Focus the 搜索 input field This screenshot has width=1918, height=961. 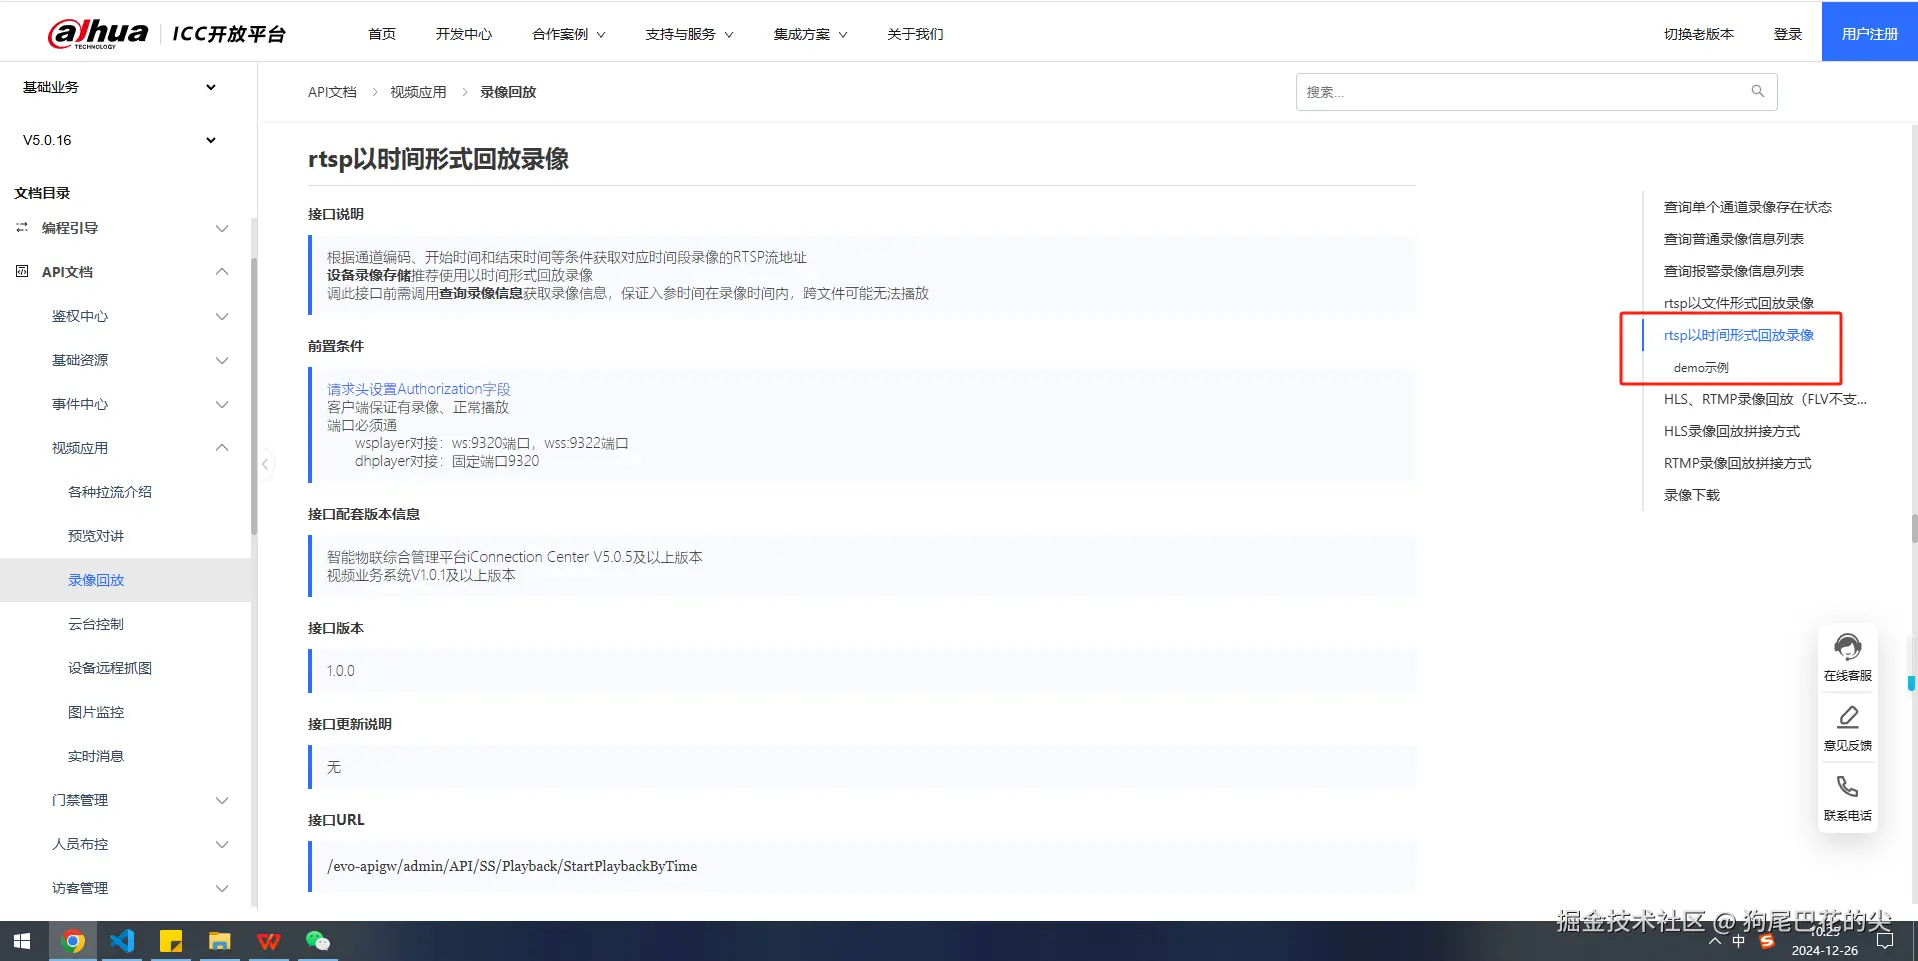click(x=1536, y=92)
